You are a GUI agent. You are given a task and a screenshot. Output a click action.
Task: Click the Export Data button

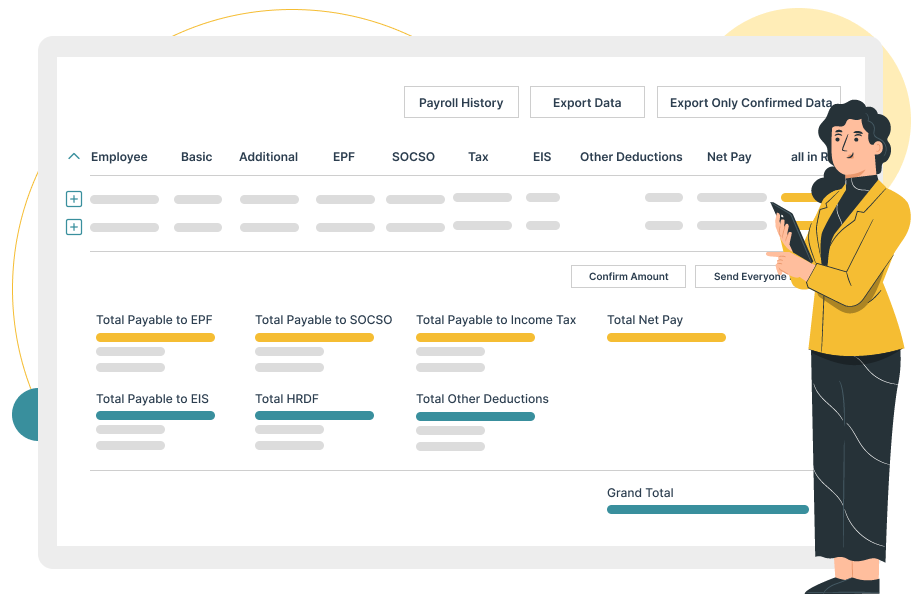tap(587, 103)
